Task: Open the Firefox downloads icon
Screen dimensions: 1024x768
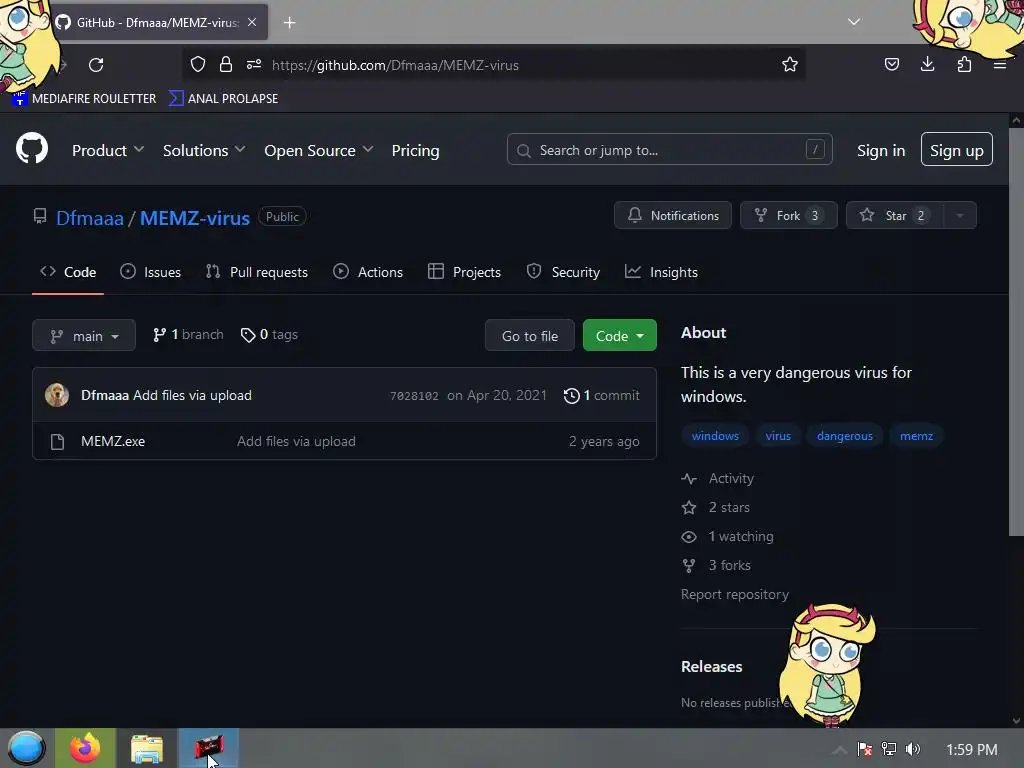Action: pos(927,64)
